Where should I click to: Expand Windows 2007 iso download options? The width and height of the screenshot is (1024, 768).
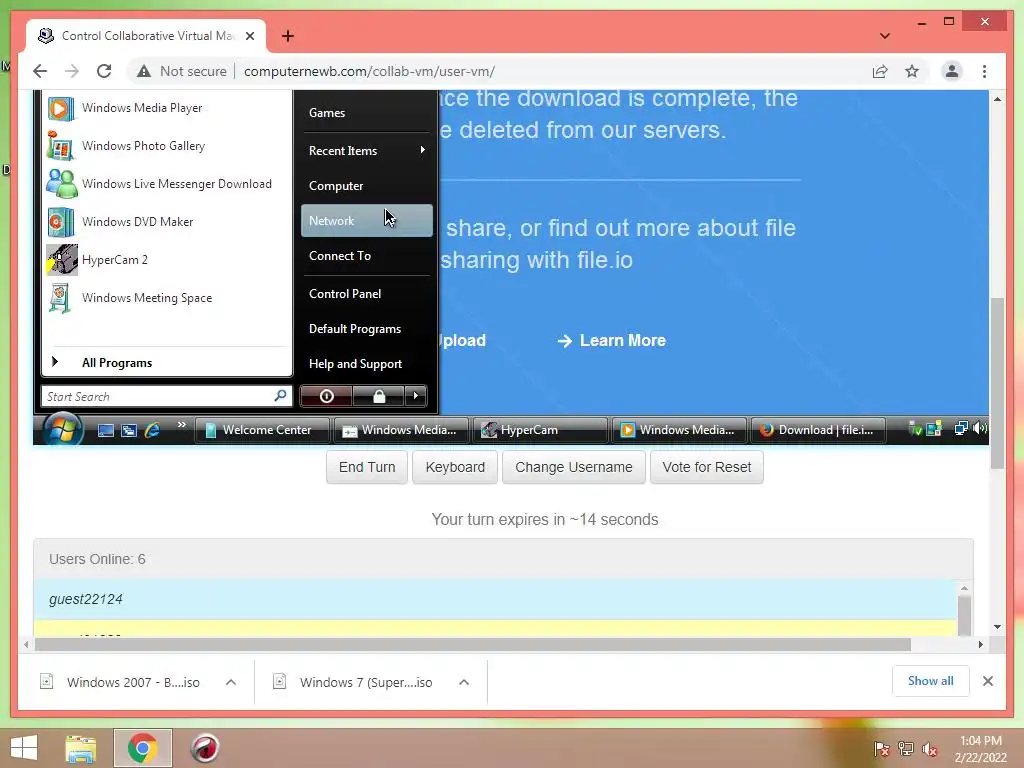coord(231,682)
